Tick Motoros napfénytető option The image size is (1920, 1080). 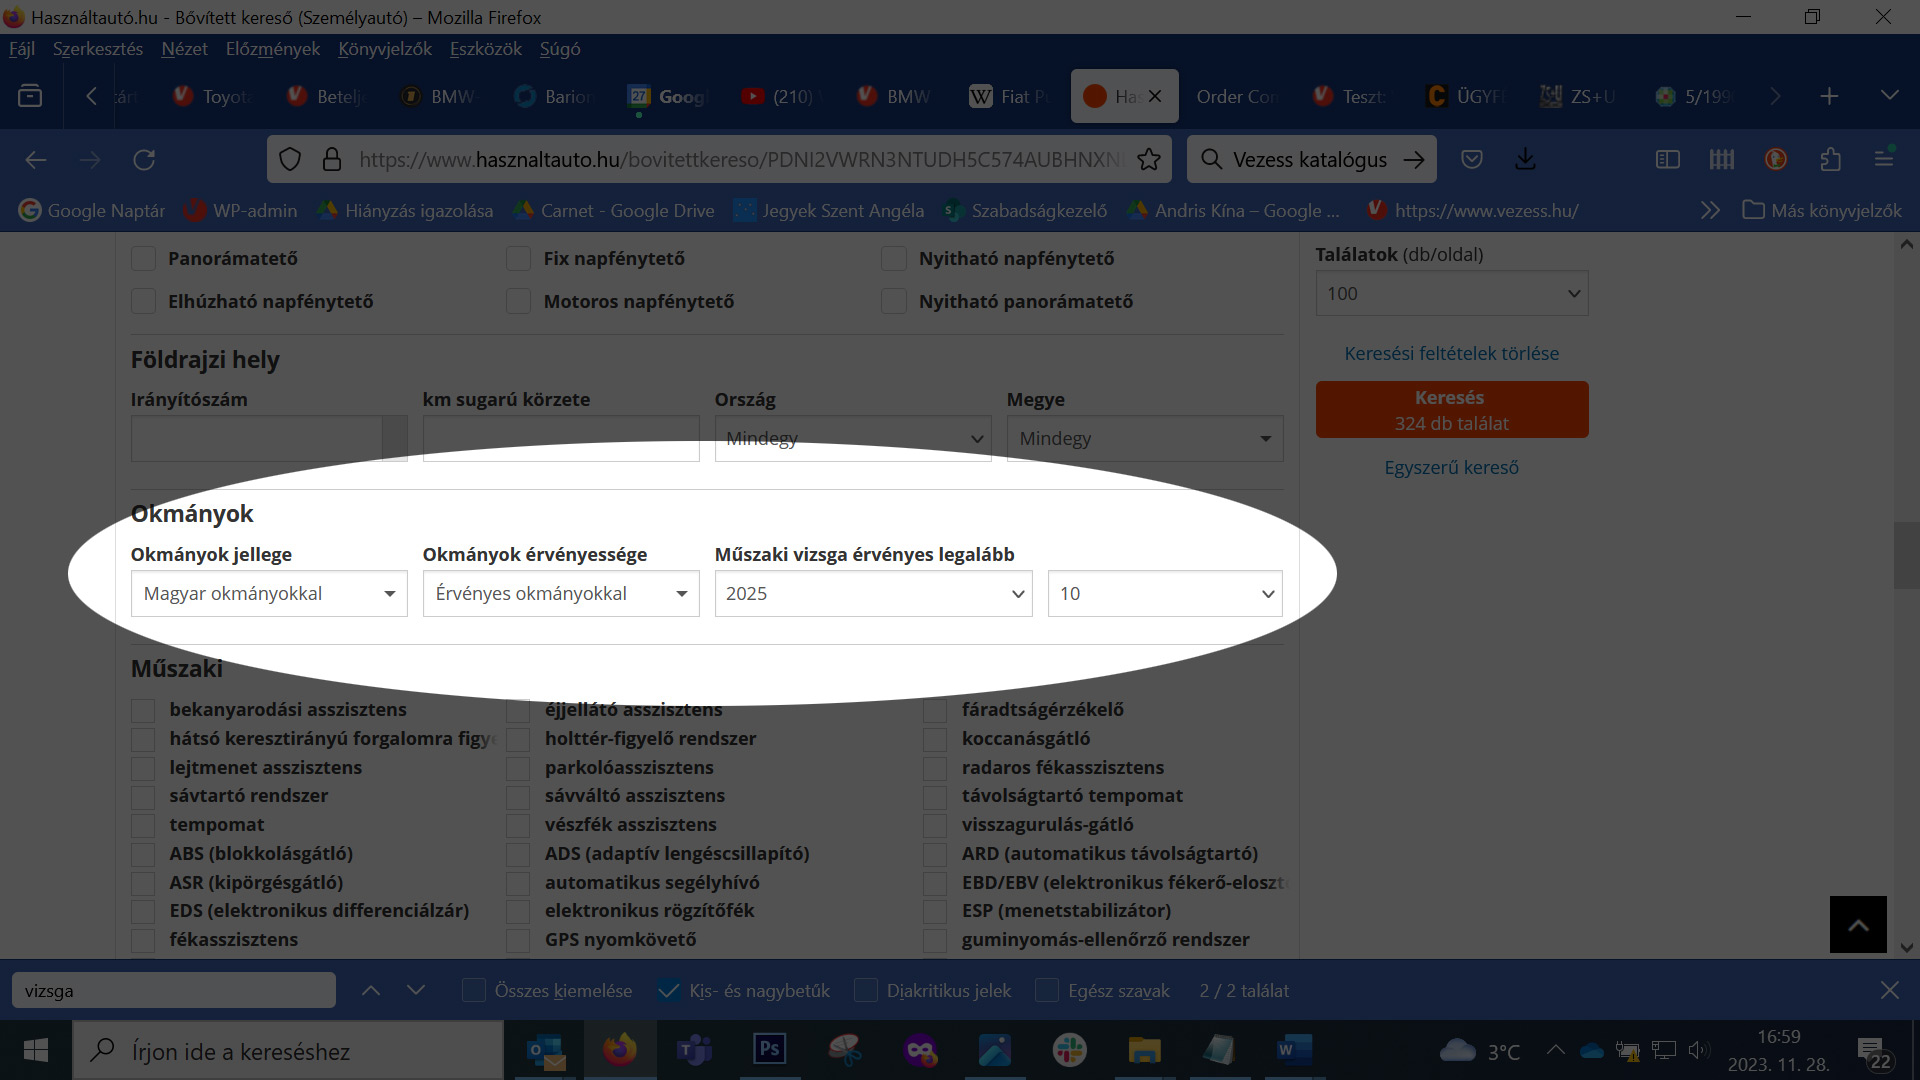coord(519,301)
